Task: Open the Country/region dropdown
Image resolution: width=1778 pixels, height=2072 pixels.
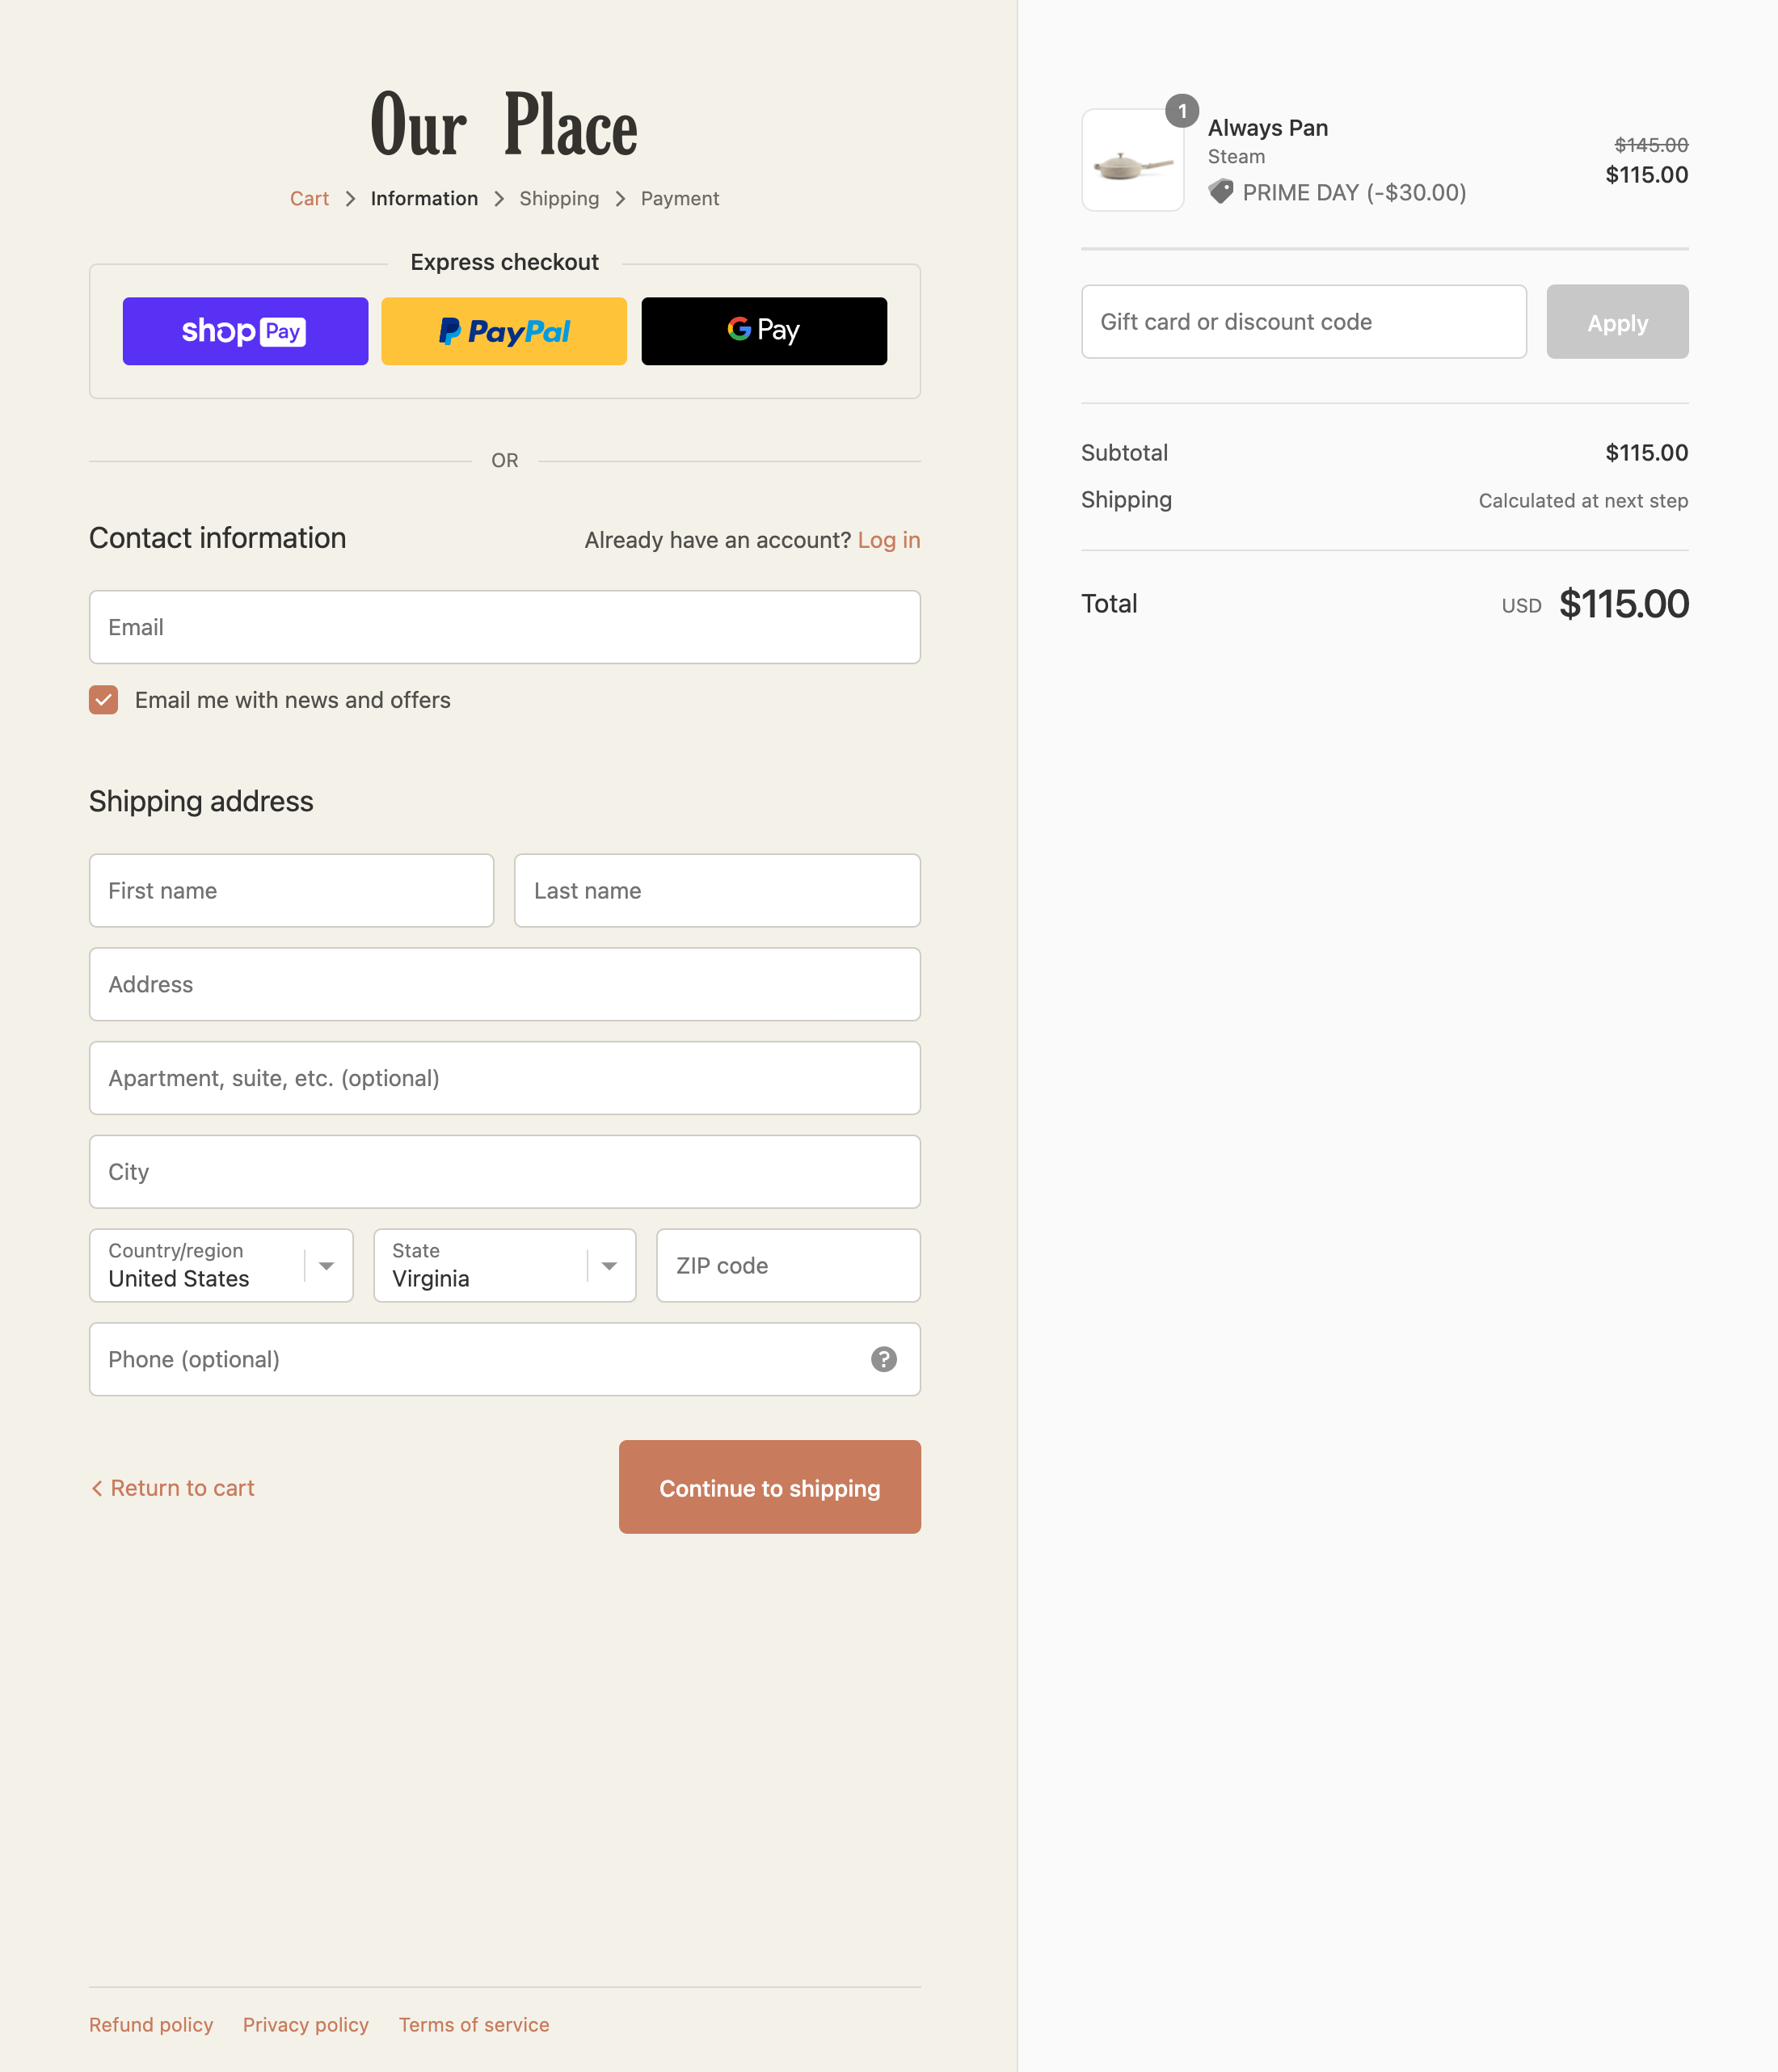Action: pyautogui.click(x=221, y=1265)
